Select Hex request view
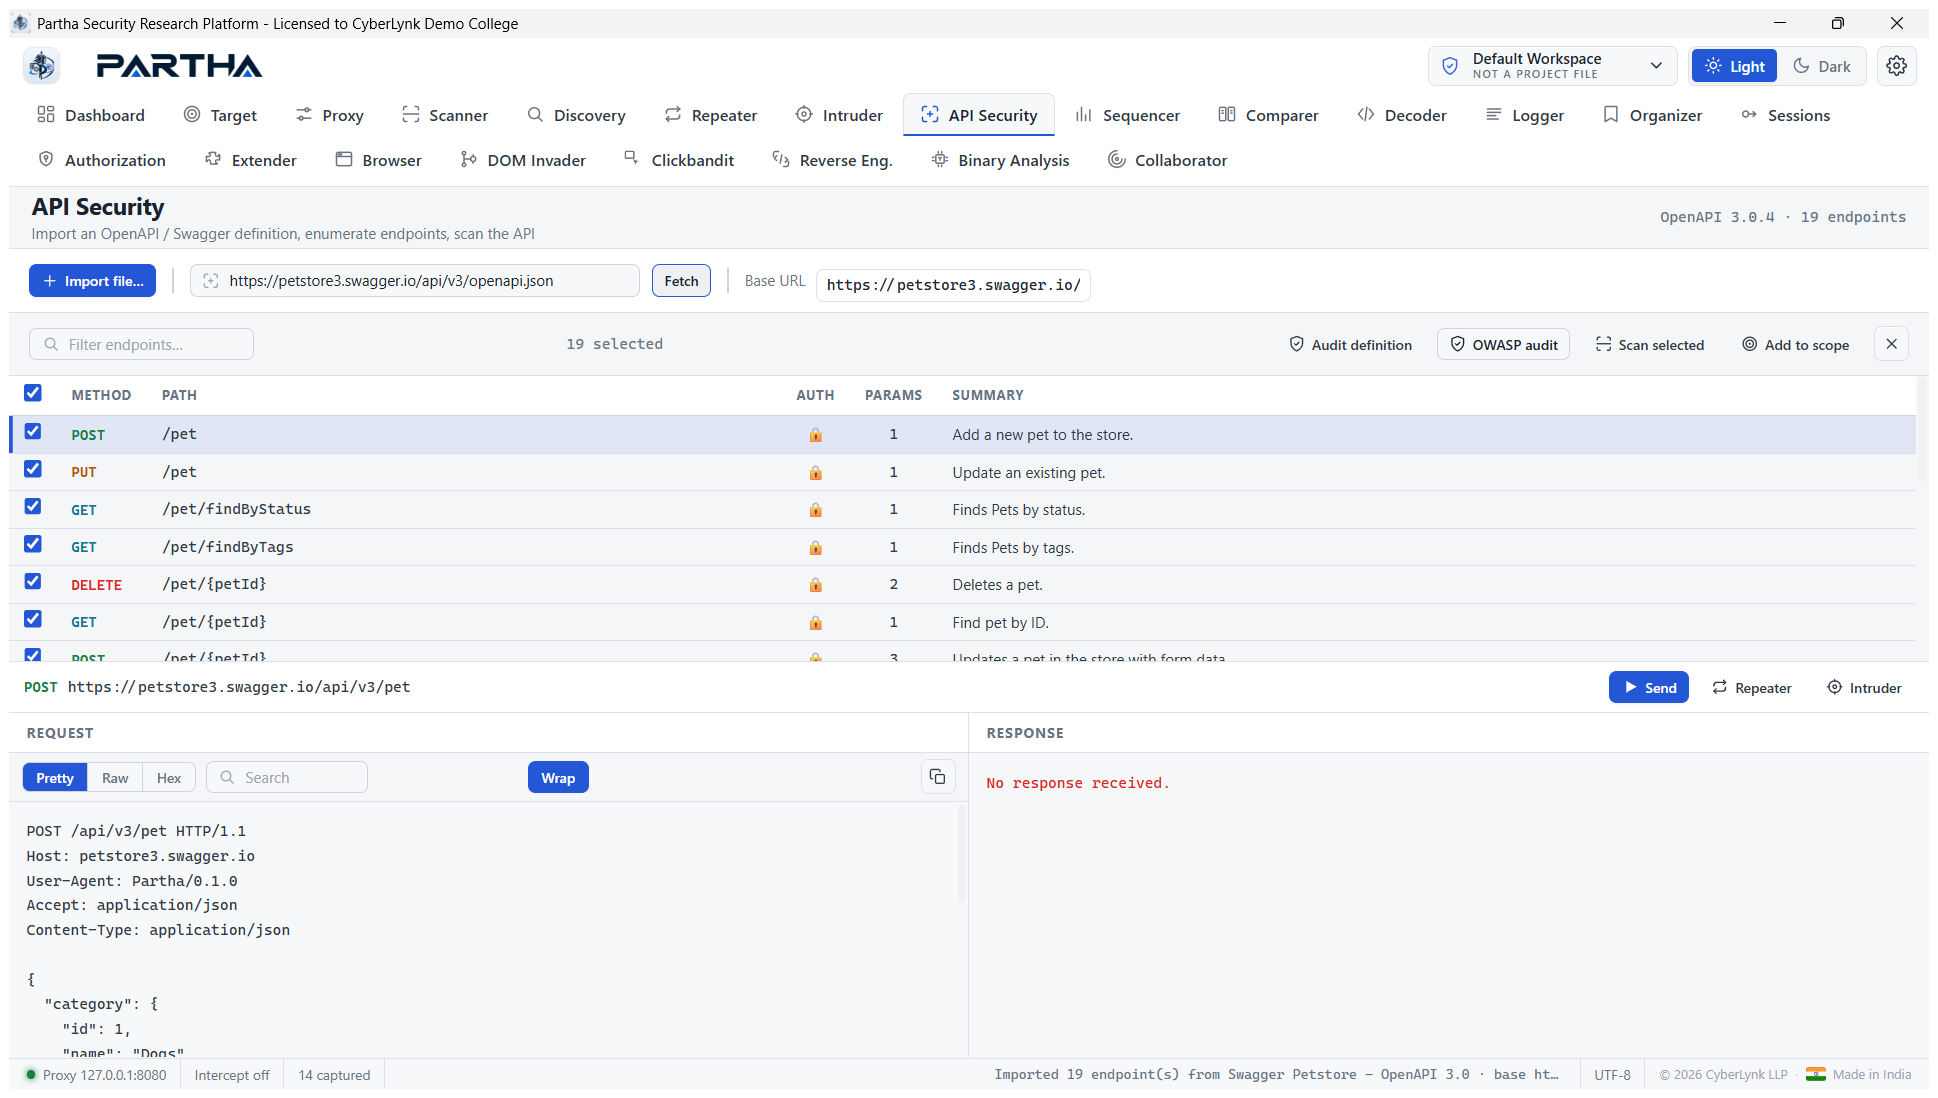1938x1098 pixels. click(x=169, y=777)
